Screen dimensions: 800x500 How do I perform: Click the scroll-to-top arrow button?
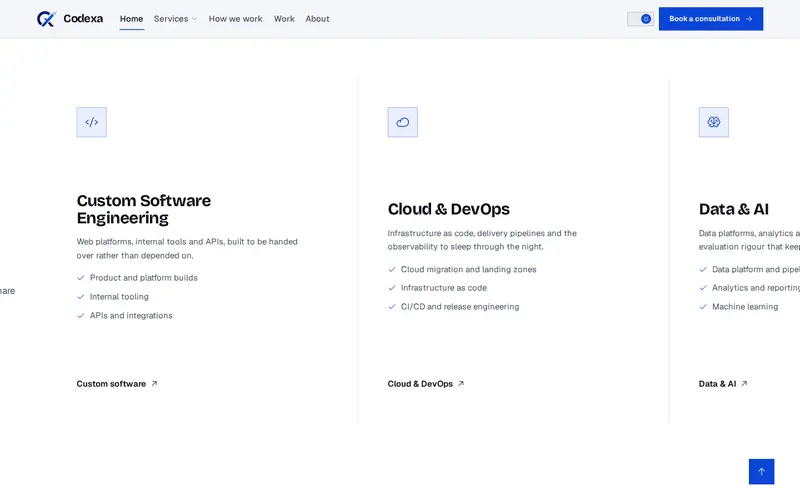pyautogui.click(x=761, y=471)
